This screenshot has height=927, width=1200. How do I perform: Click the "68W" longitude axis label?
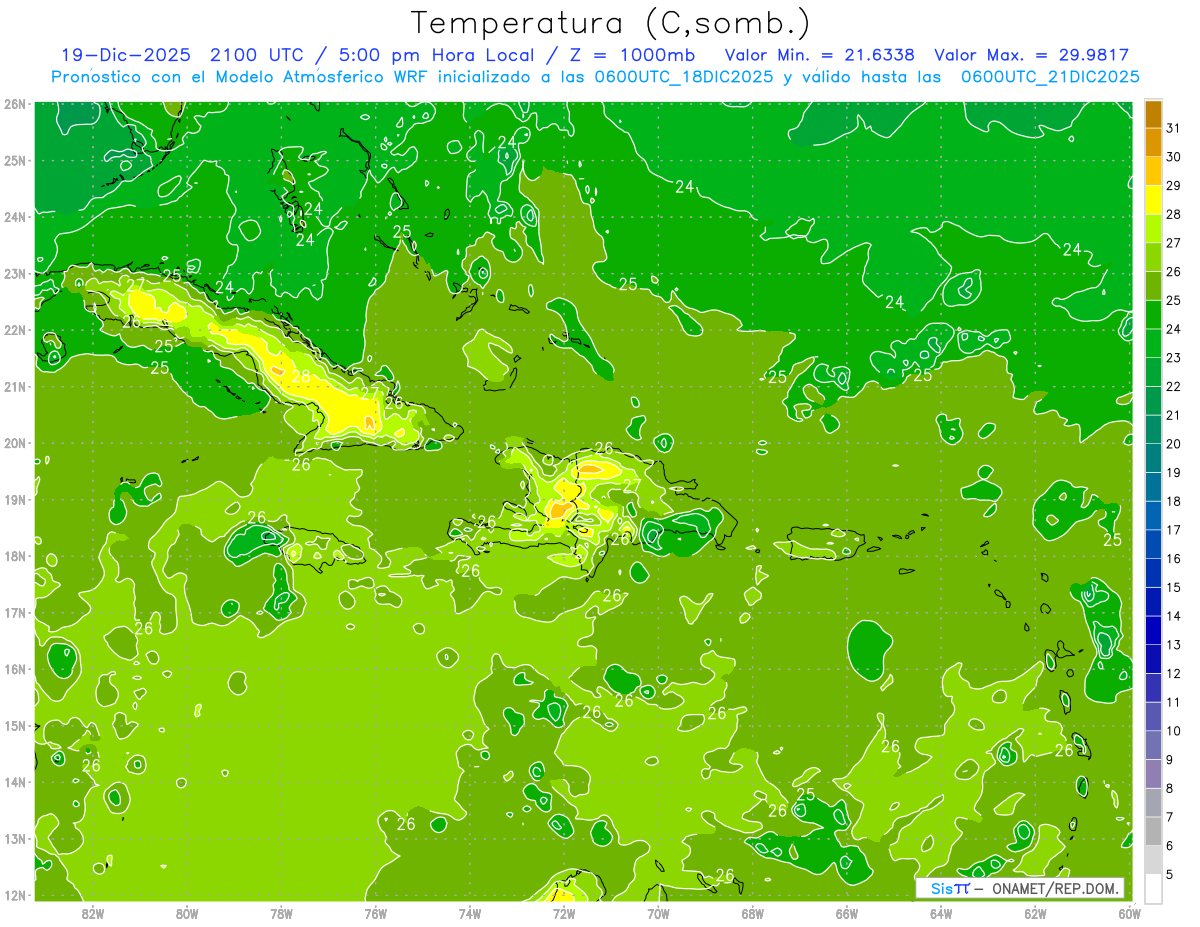click(753, 912)
